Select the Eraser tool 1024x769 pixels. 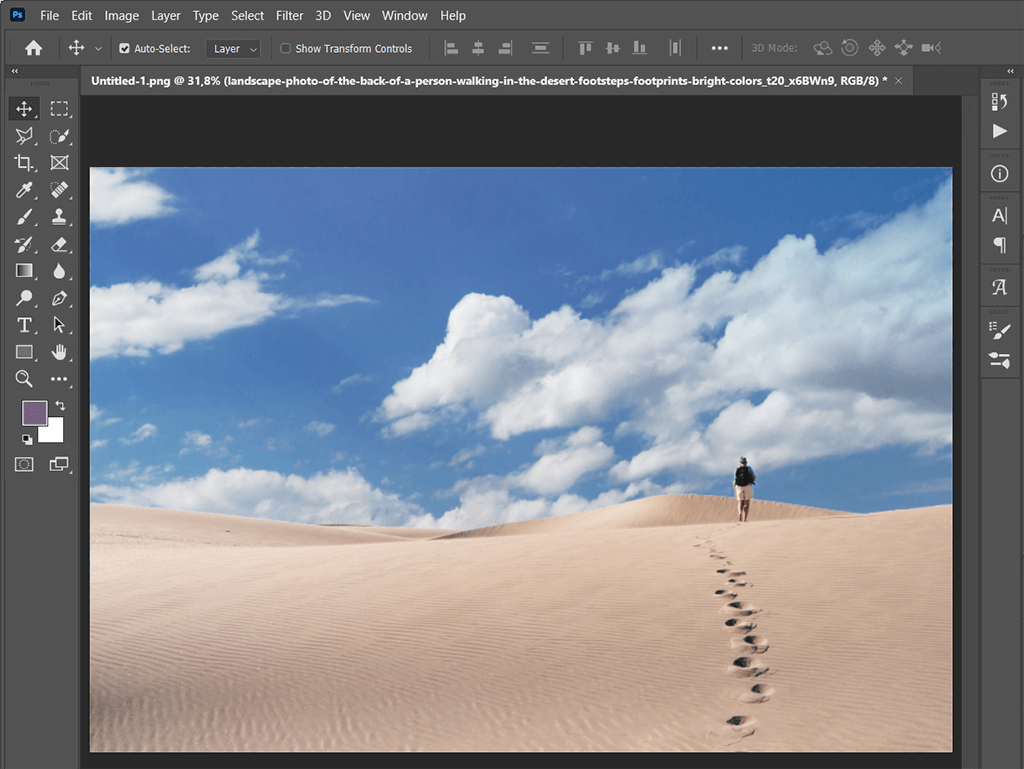point(59,244)
